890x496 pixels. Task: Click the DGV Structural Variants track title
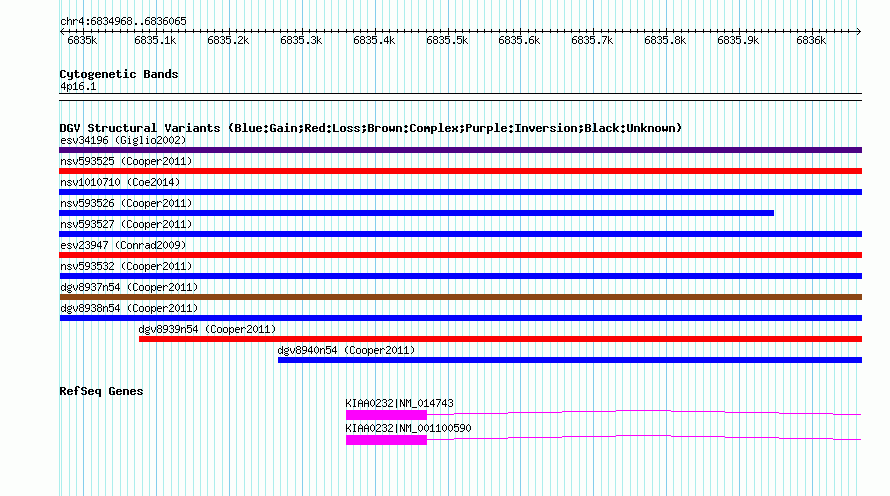pyautogui.click(x=371, y=128)
